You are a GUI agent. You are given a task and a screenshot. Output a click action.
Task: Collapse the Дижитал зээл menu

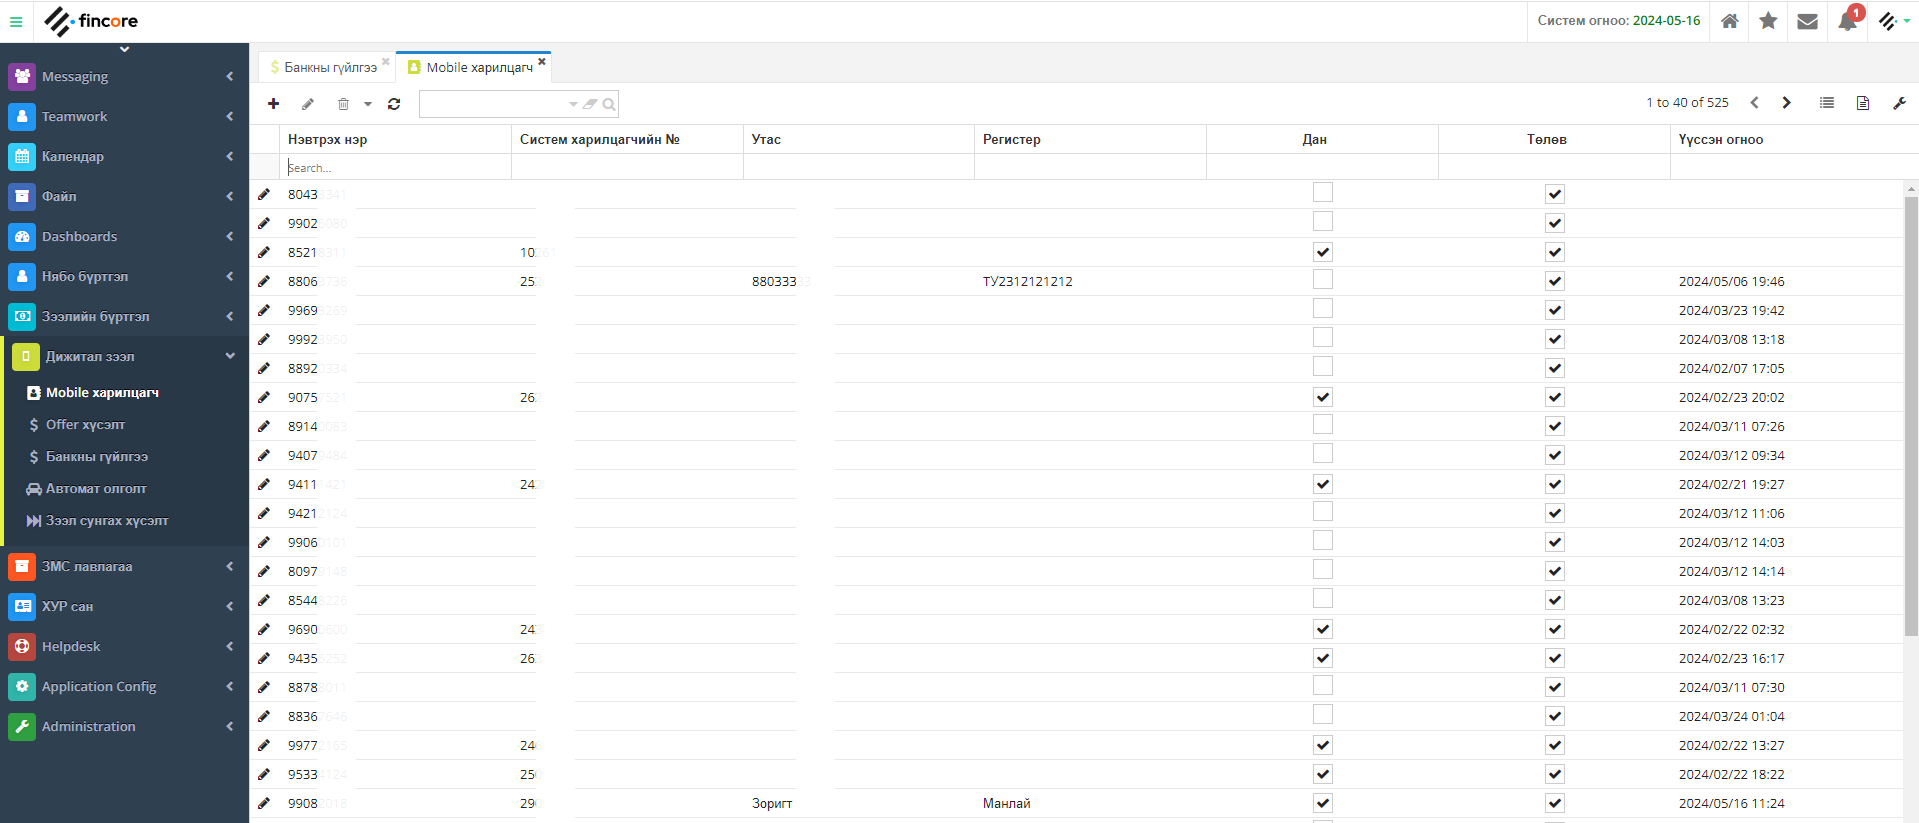(x=124, y=356)
